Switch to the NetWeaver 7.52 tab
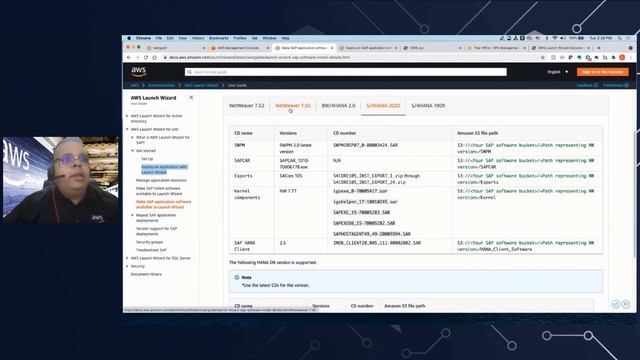Image resolution: width=640 pixels, height=360 pixels. [x=247, y=106]
